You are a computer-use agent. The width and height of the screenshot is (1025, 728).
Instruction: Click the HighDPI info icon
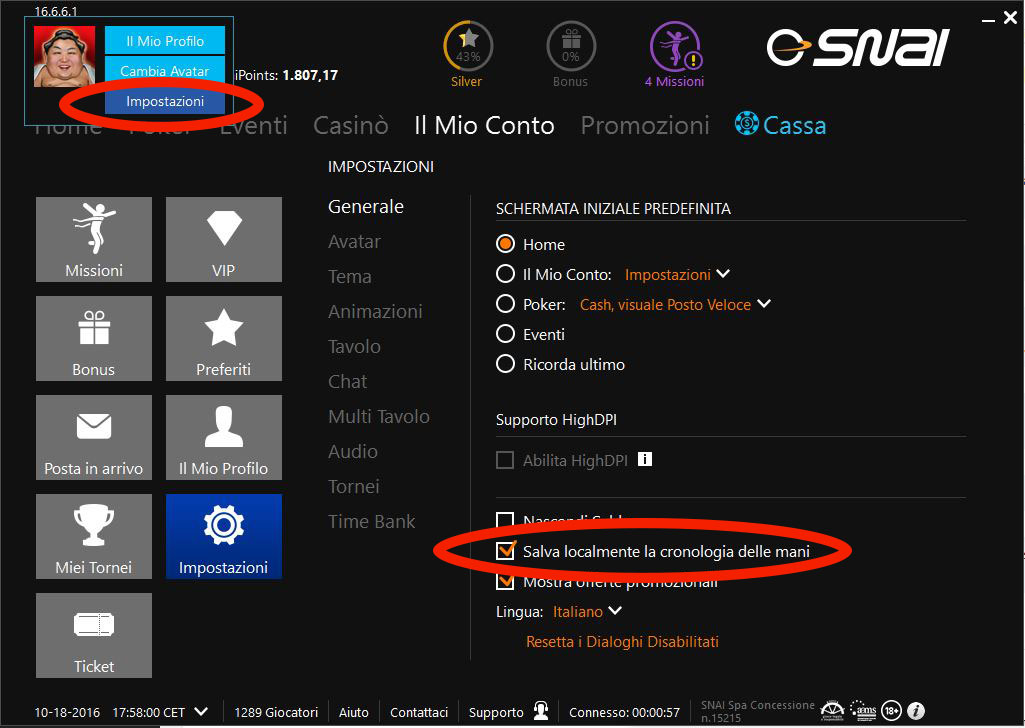point(645,459)
